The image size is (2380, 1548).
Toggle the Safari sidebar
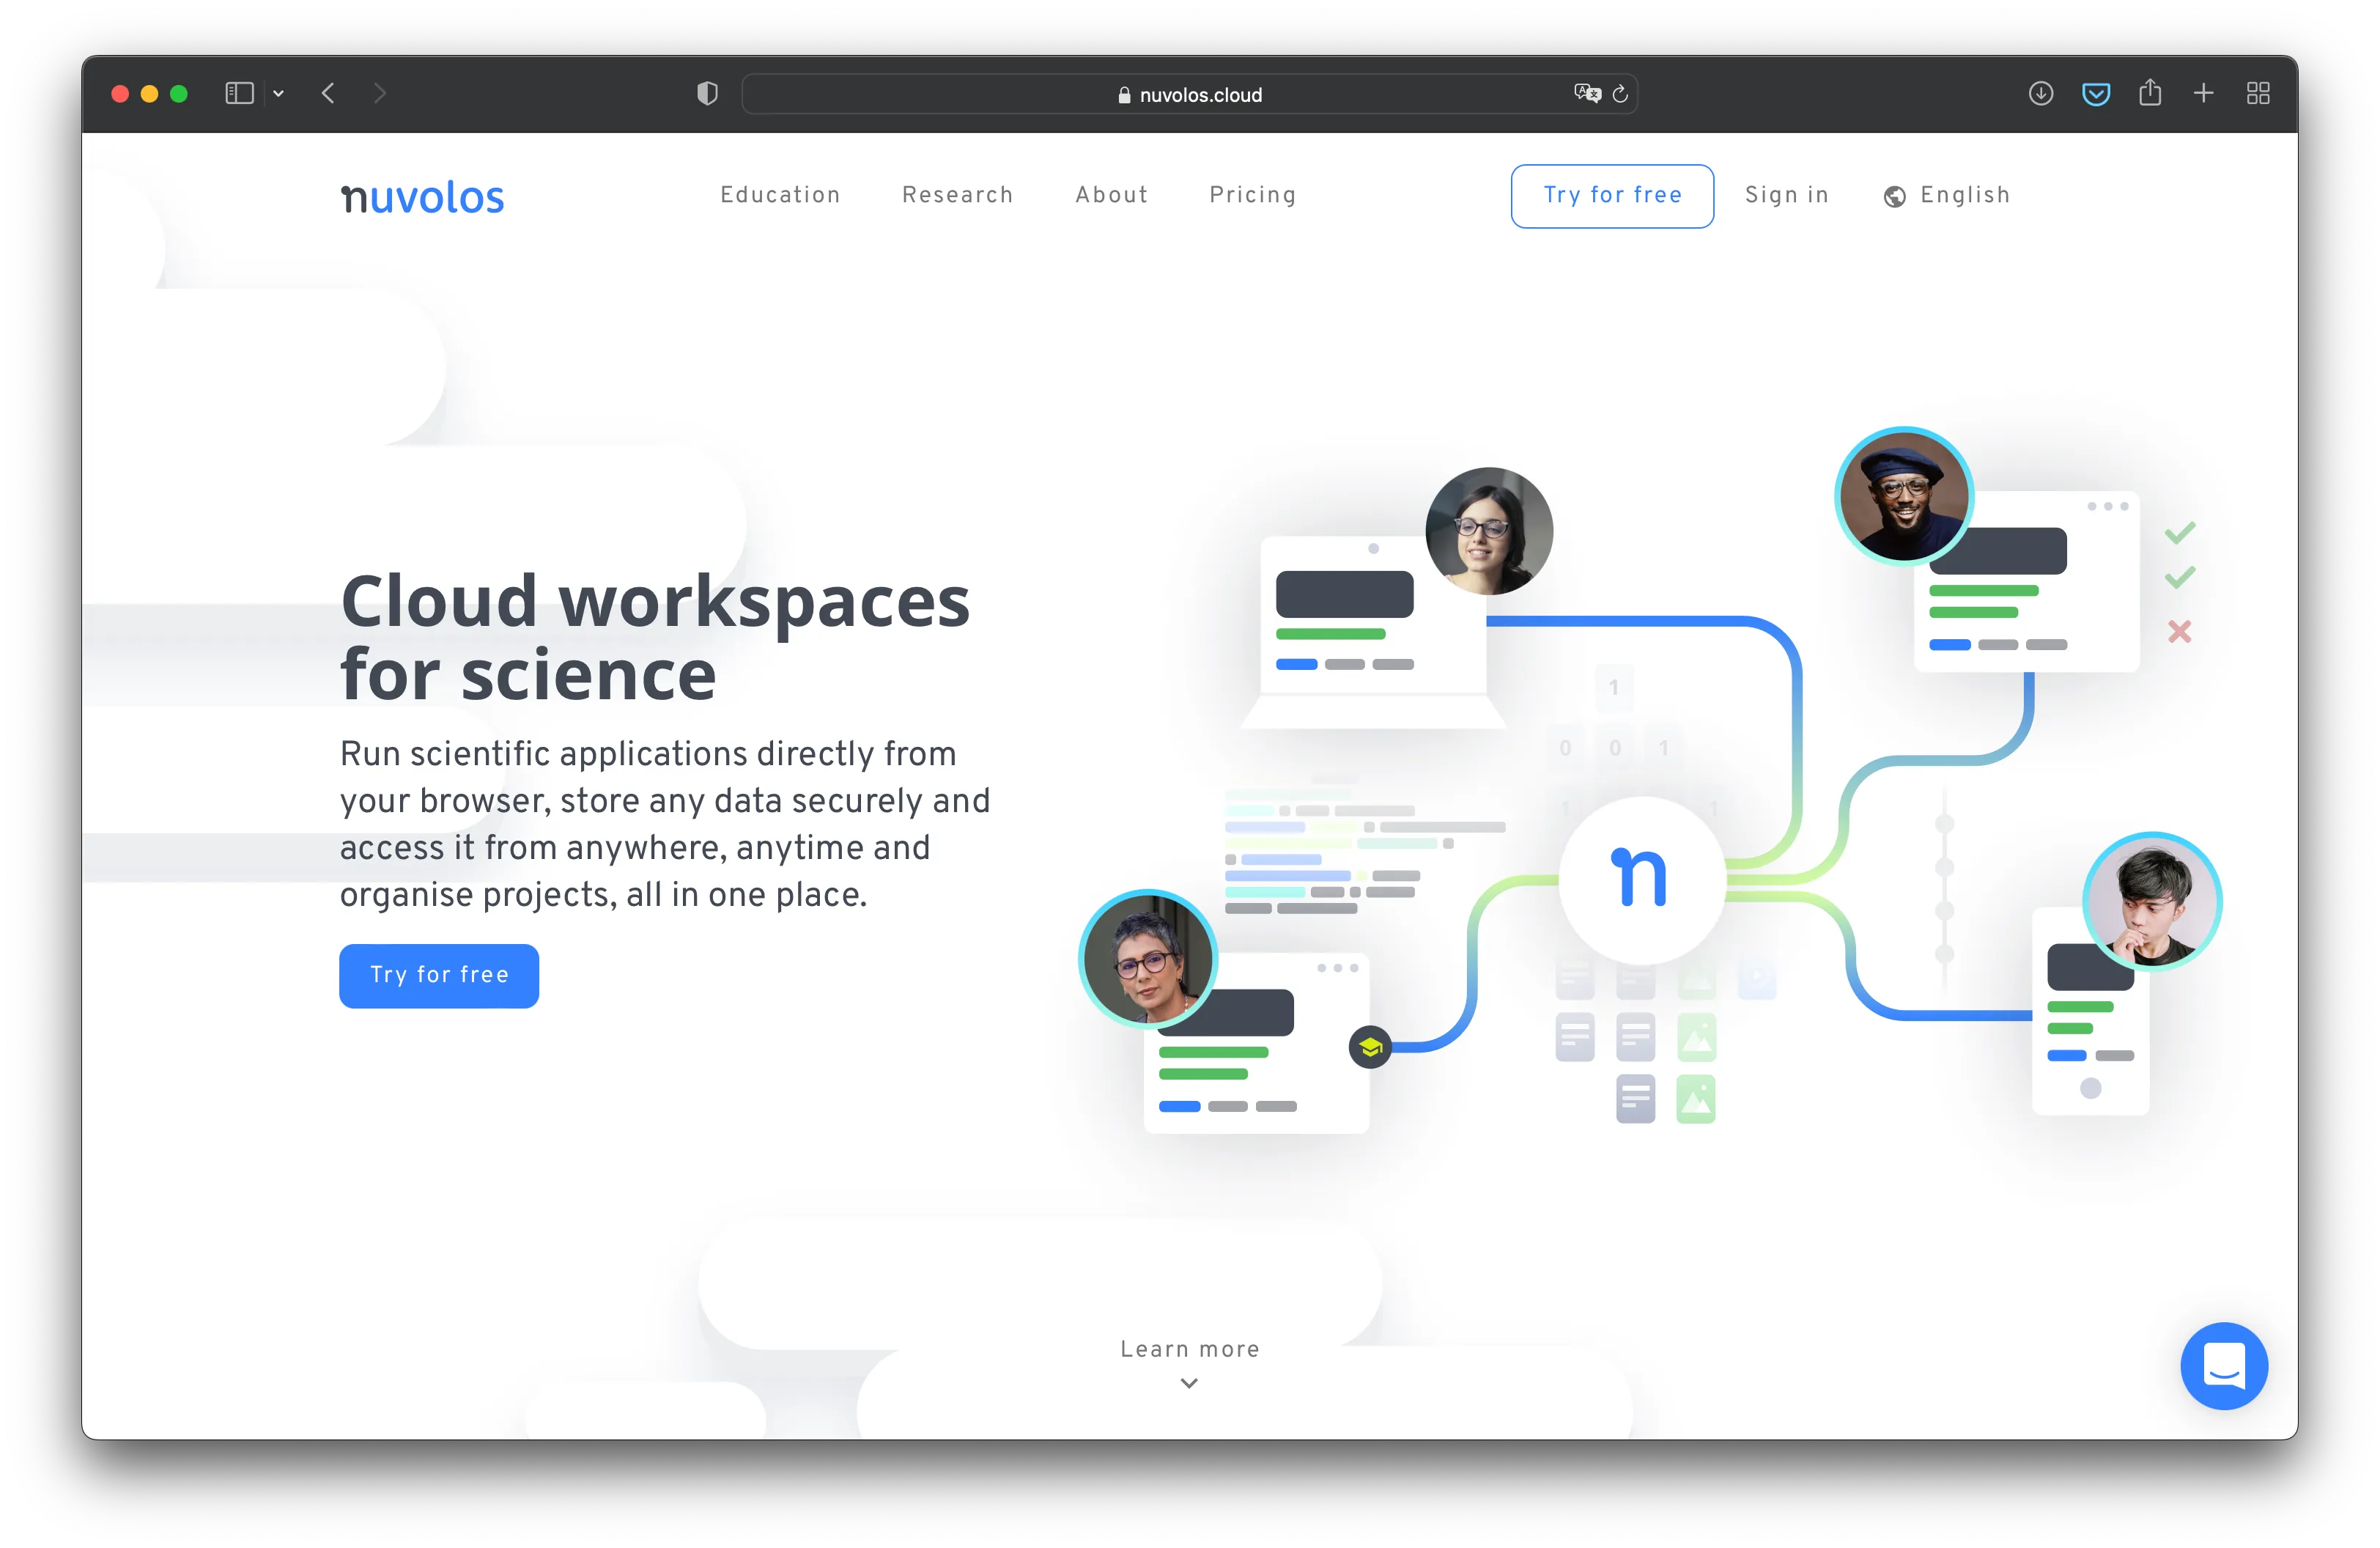coord(239,94)
